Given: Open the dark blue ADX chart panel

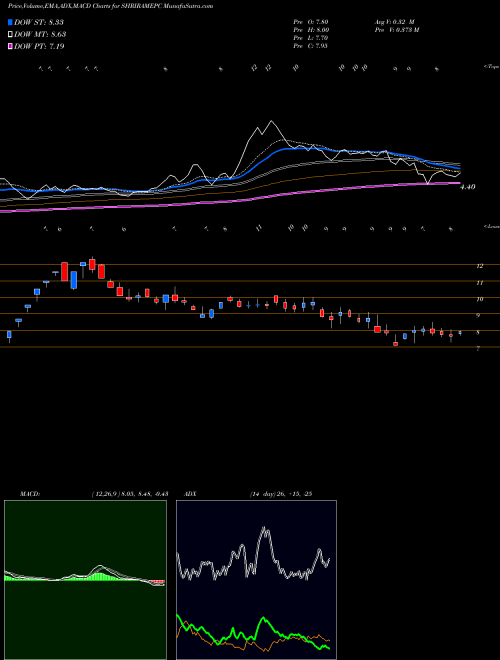Looking at the screenshot, I should click(x=256, y=580).
